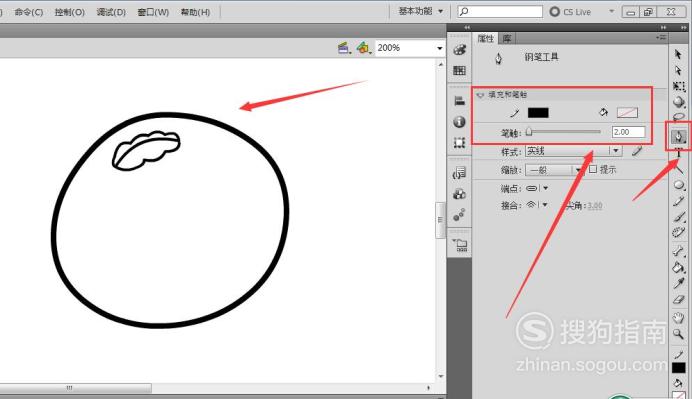Screen dimensions: 692x399
Task: Open the 窗口(W) menu
Action: coord(153,12)
